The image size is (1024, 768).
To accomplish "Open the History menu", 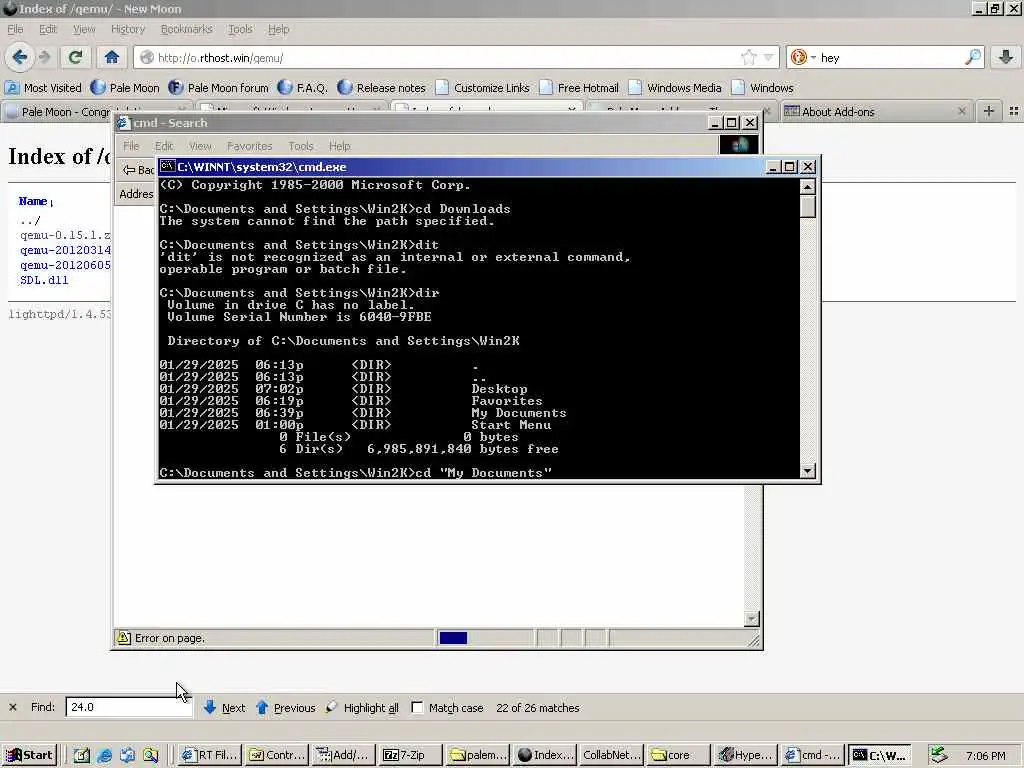I will point(127,29).
